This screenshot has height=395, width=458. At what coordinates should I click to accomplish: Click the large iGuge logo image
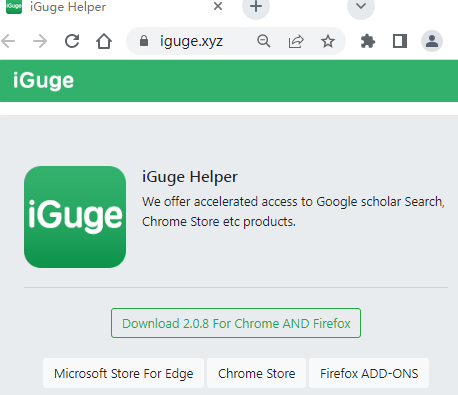point(75,217)
